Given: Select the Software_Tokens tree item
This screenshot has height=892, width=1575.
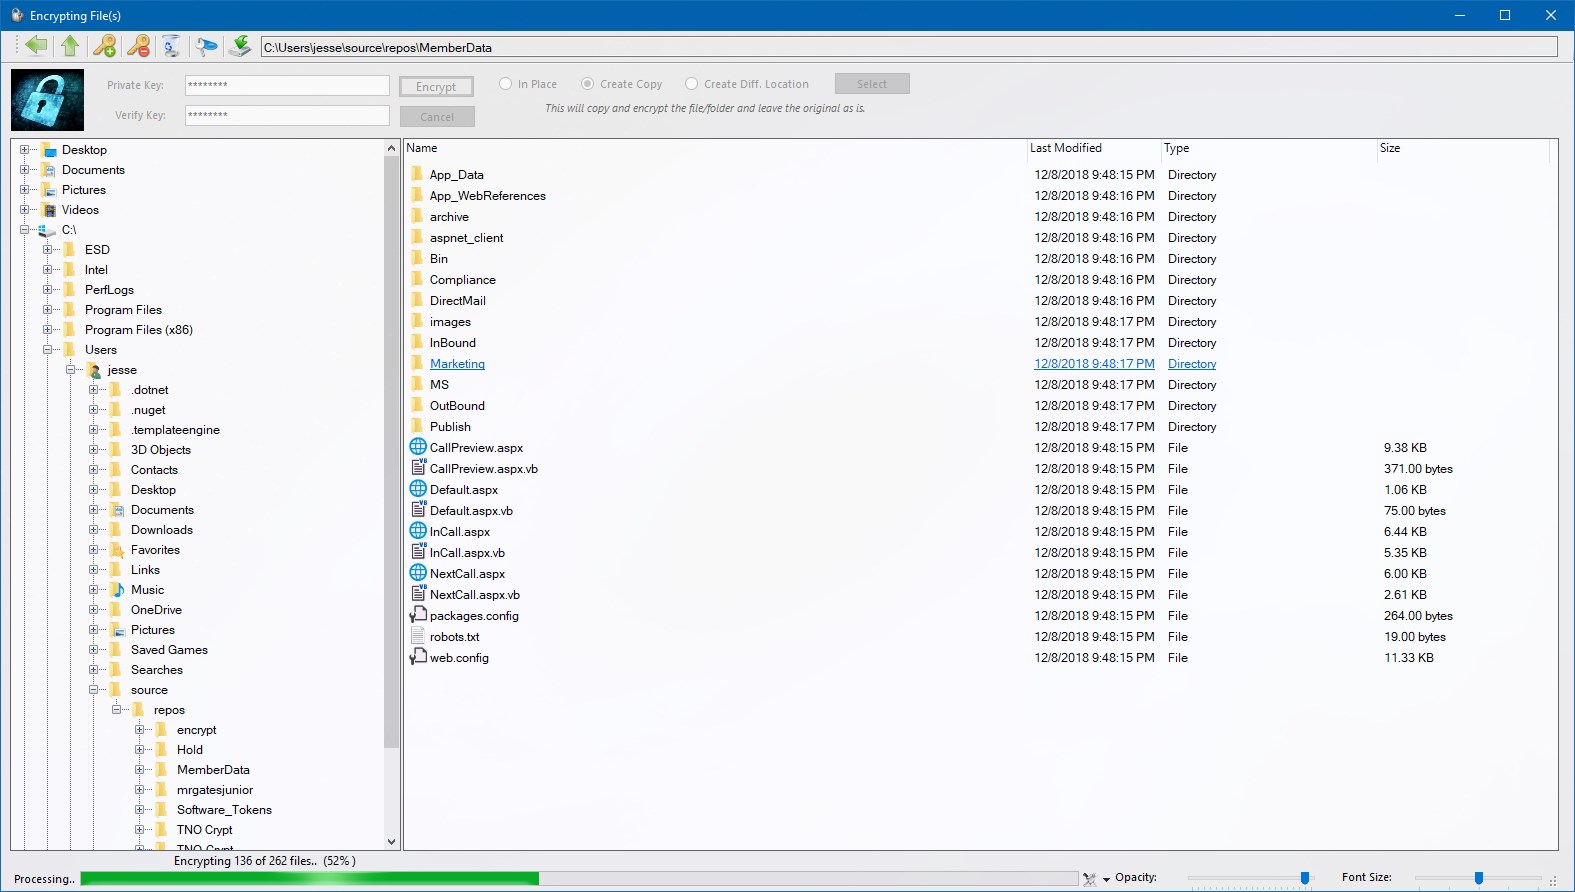Looking at the screenshot, I should pos(224,810).
